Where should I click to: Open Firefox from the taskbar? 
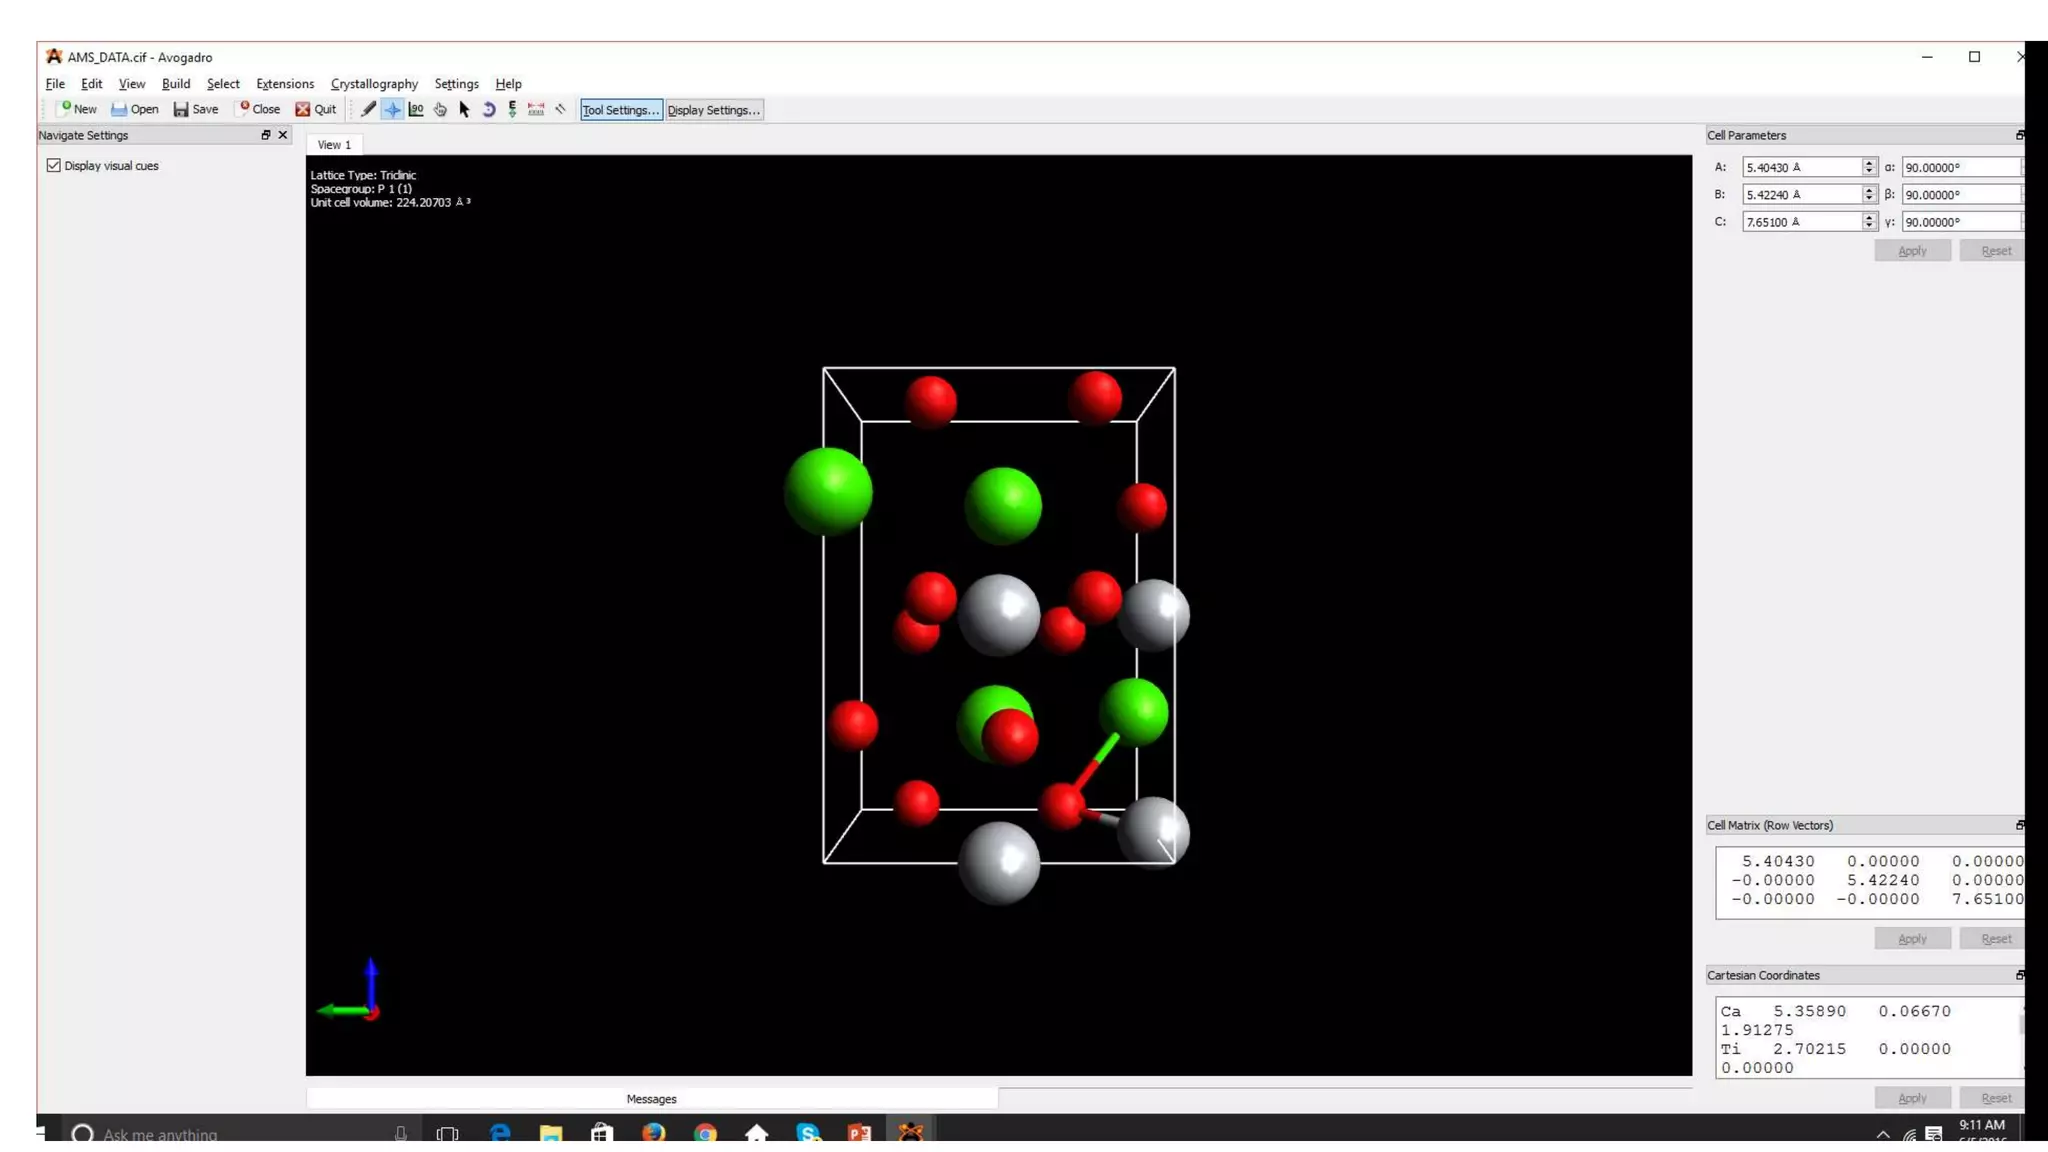coord(654,1132)
